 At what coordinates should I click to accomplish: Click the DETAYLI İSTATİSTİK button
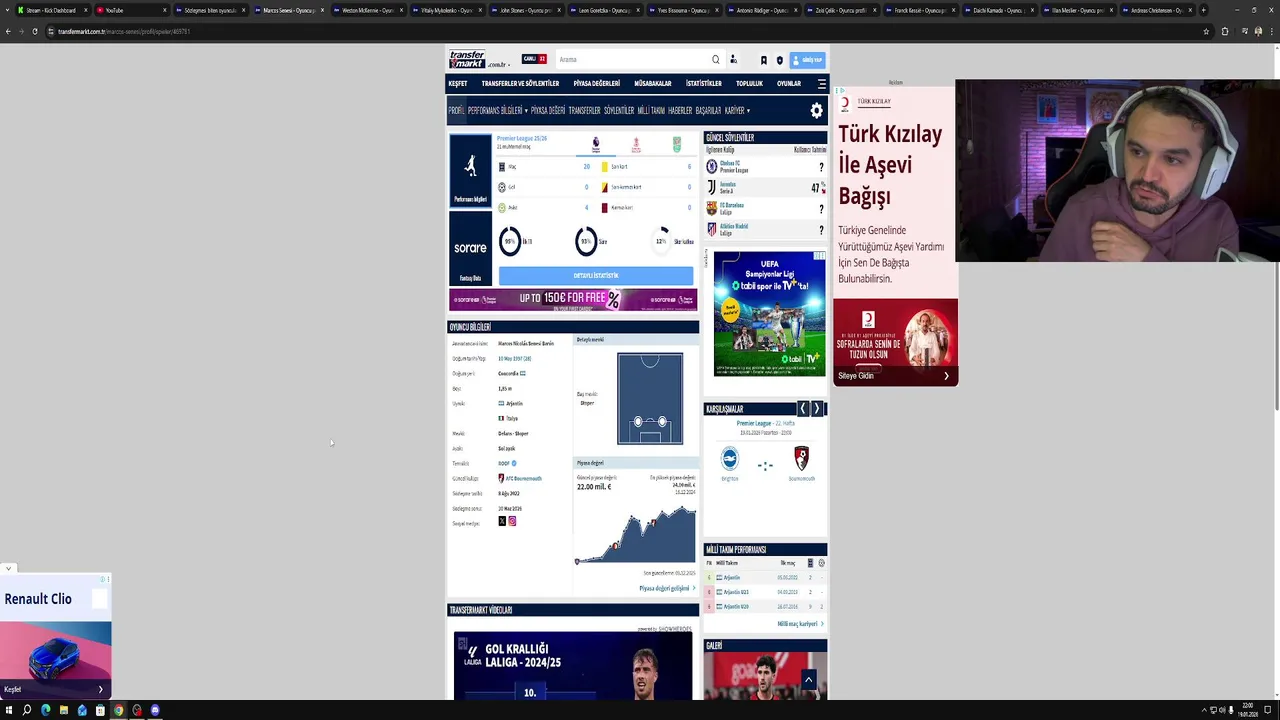pyautogui.click(x=596, y=276)
